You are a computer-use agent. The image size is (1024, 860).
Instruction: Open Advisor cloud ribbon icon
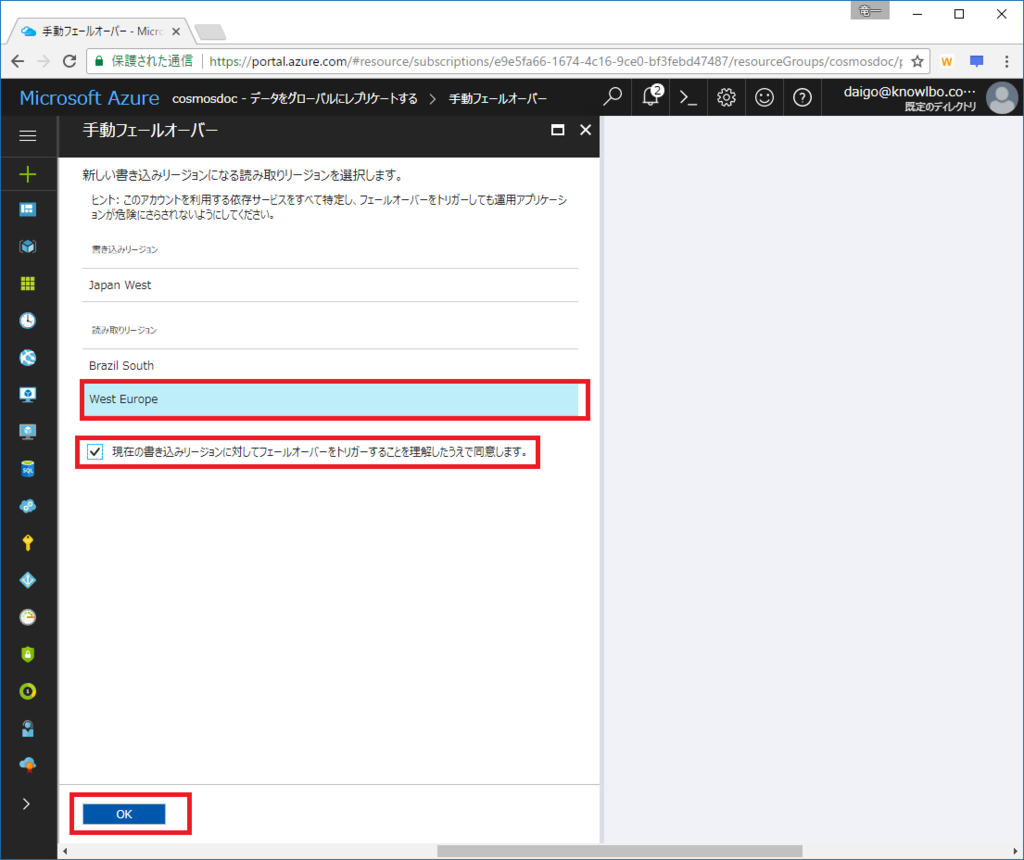tap(27, 765)
